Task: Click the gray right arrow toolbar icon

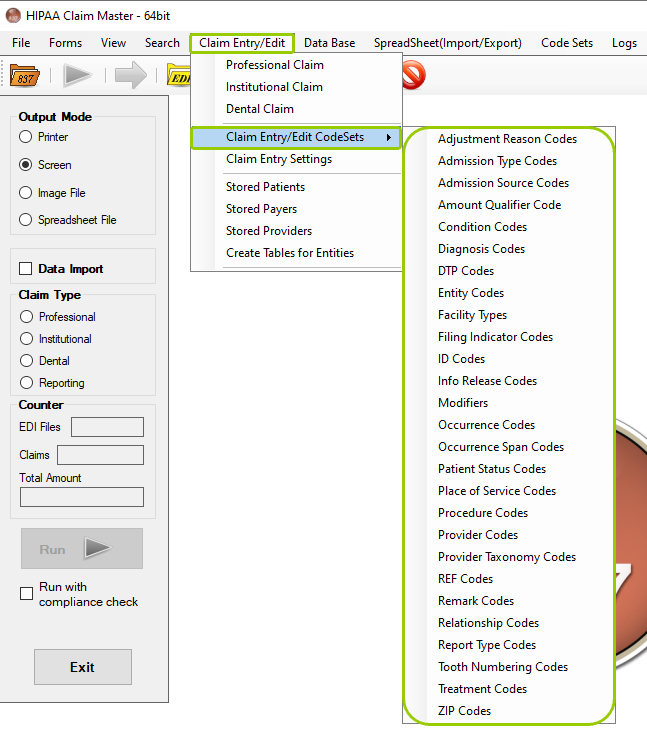Action: click(131, 75)
